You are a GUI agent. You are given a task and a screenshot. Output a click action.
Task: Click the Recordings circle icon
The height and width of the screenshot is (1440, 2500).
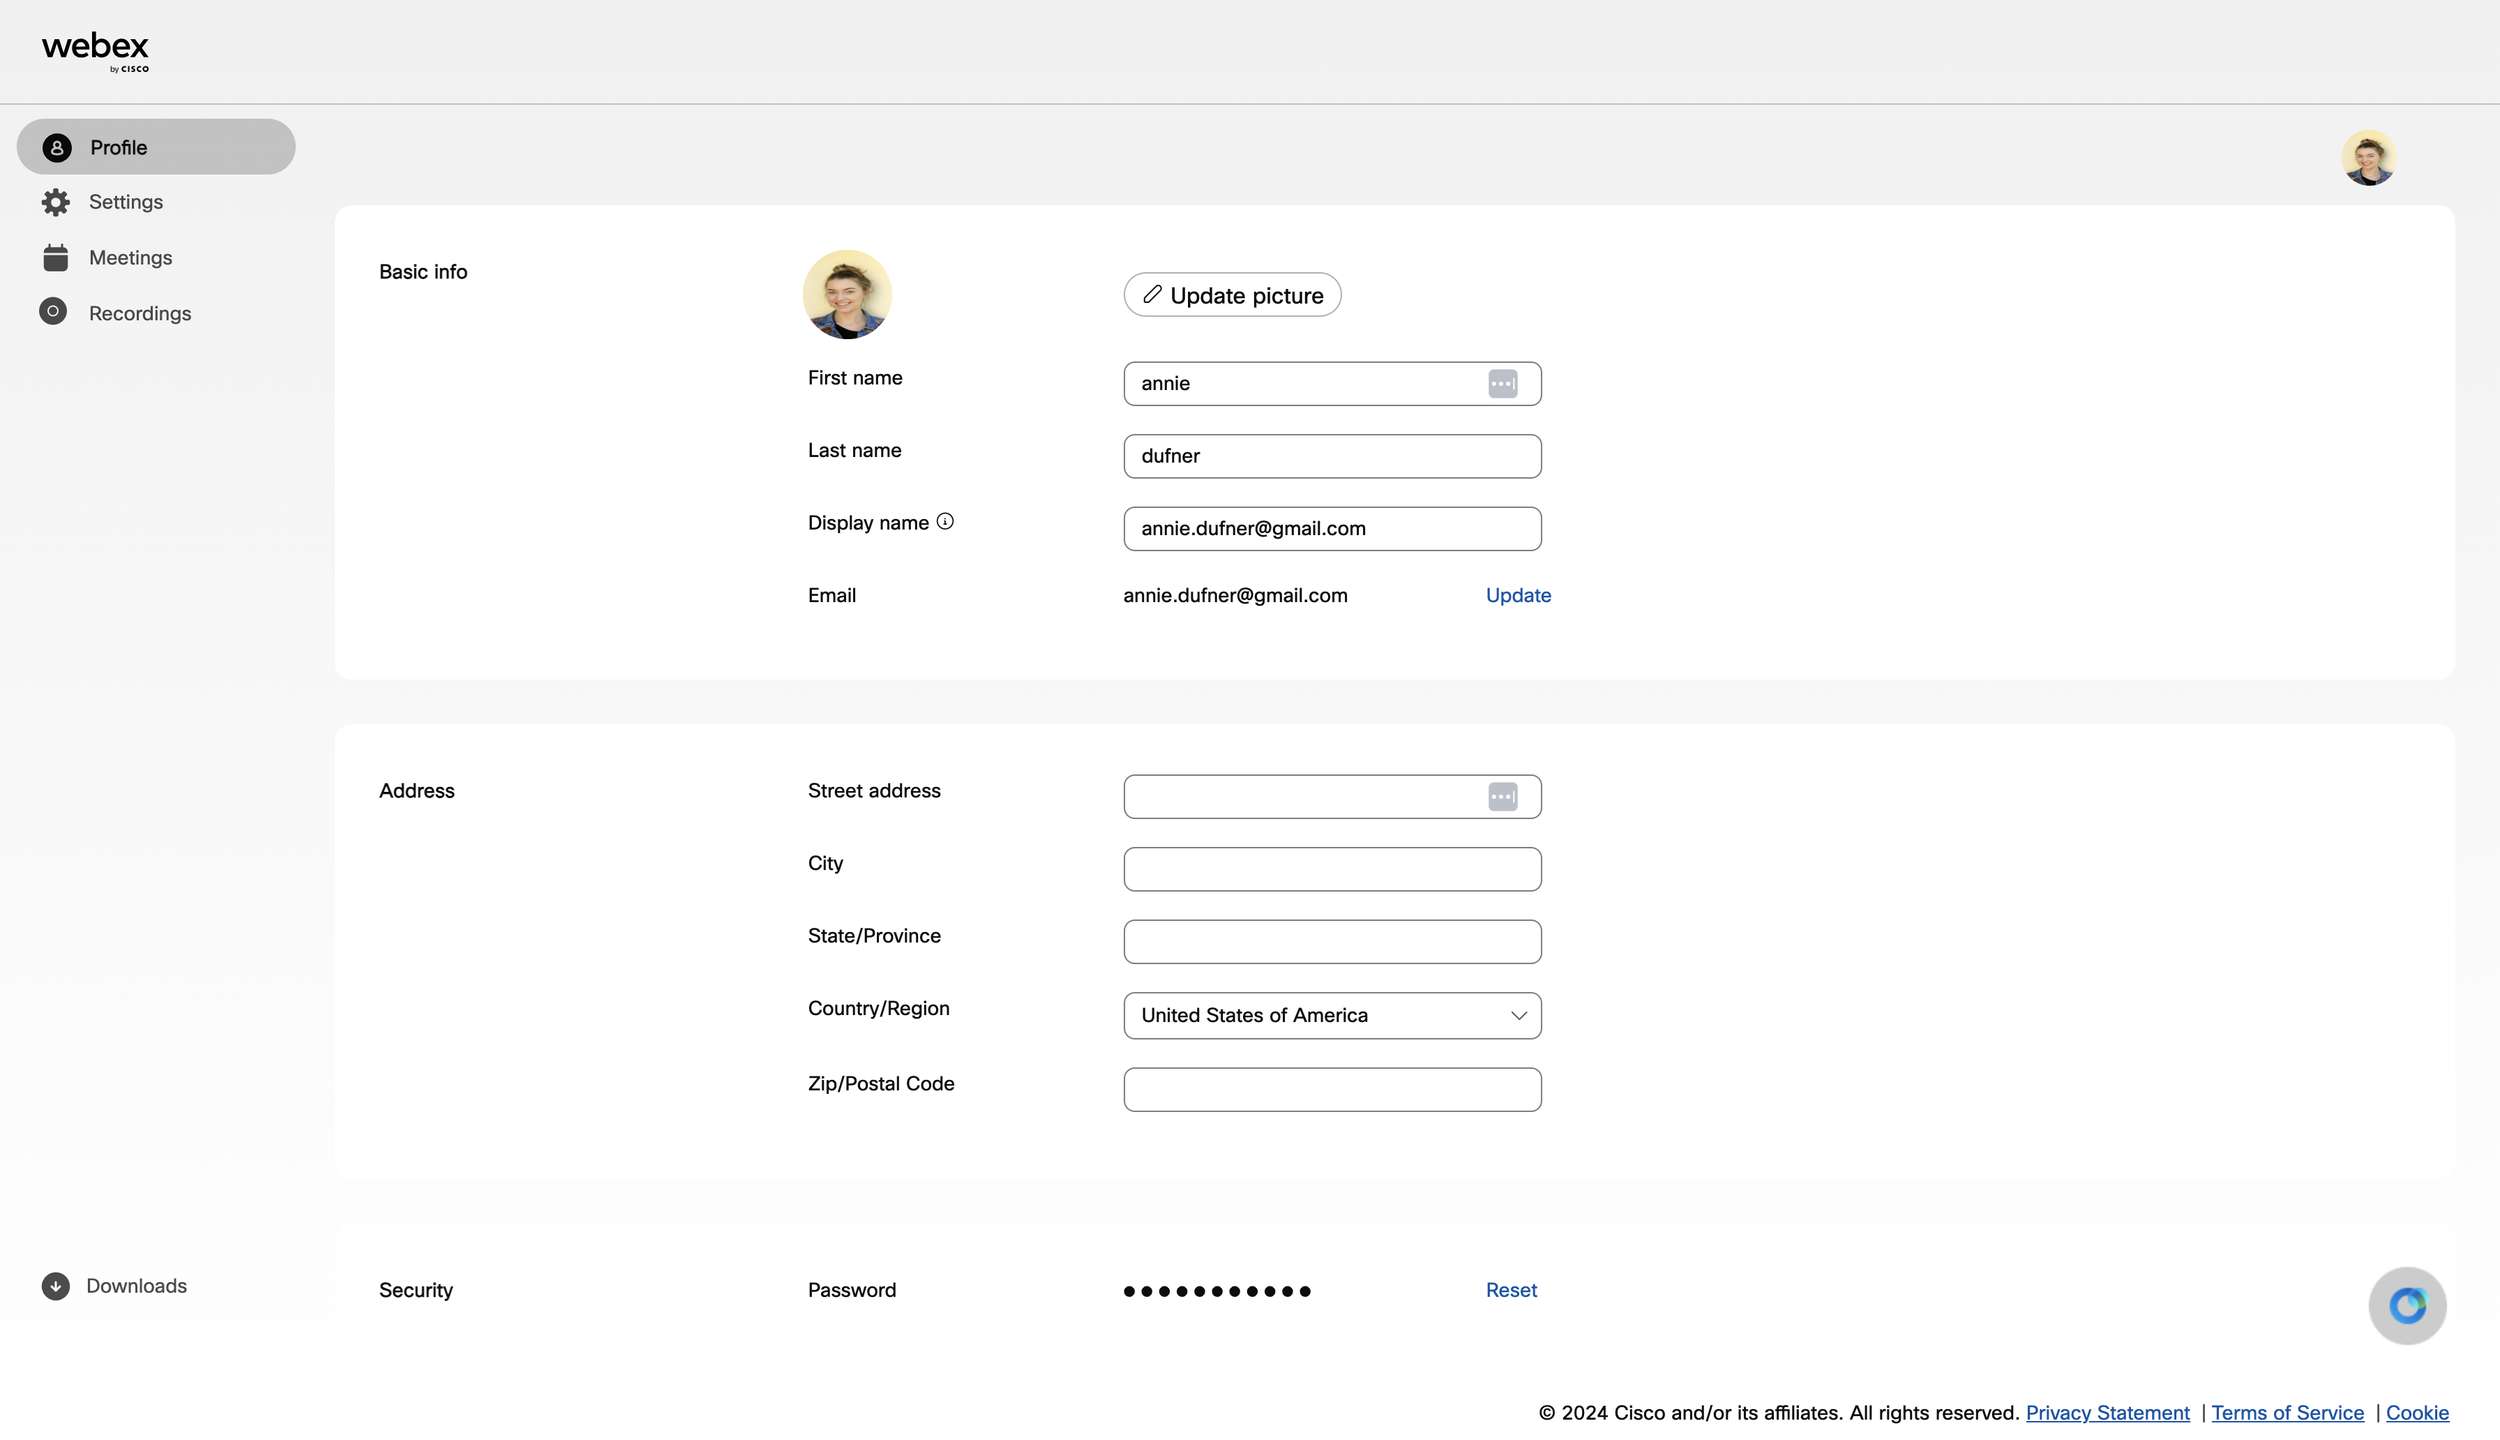53,311
